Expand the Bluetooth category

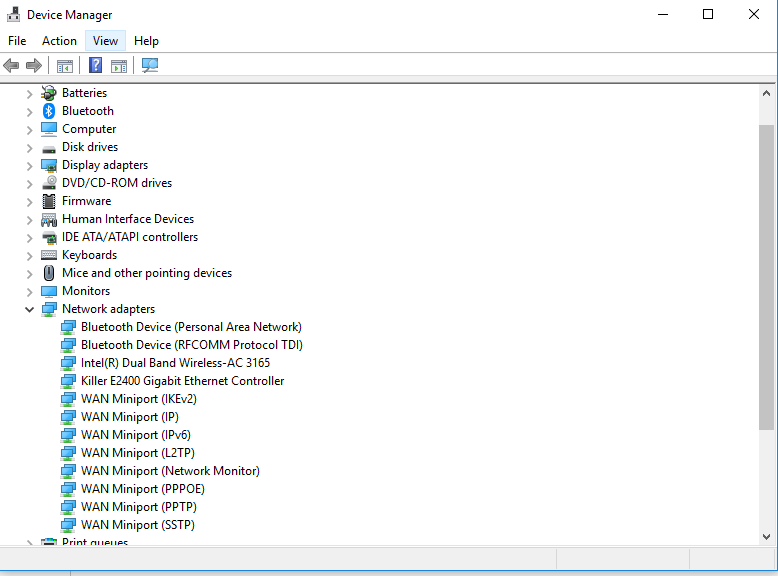coord(29,112)
